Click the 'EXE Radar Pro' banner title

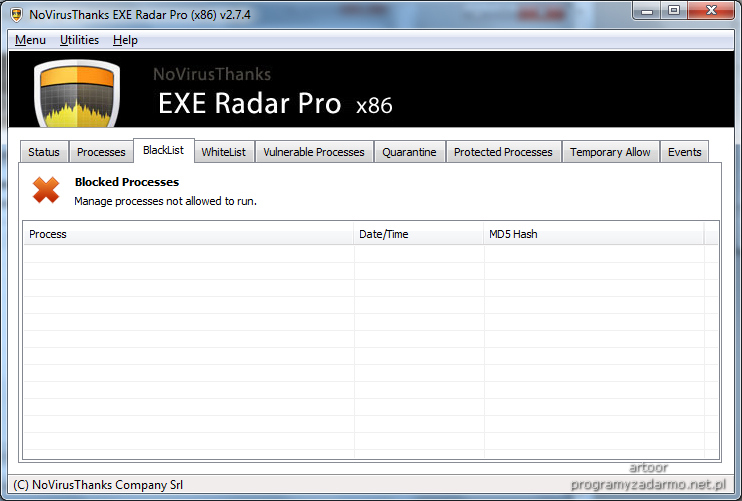point(249,103)
